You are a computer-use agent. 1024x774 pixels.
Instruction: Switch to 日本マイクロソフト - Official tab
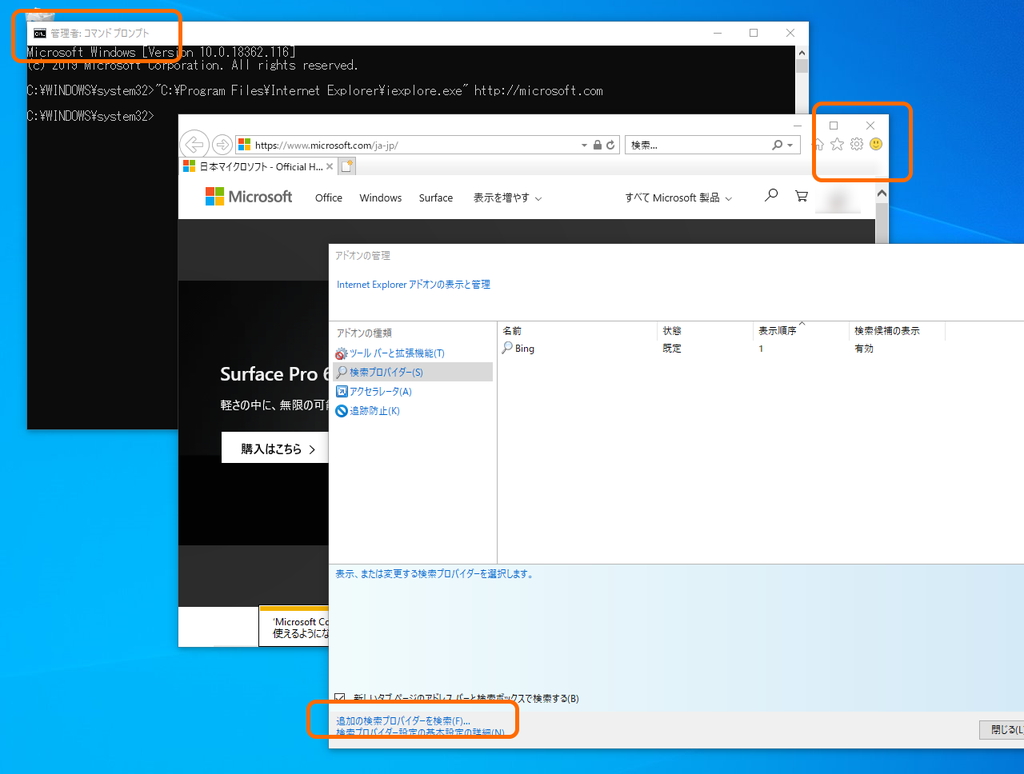pyautogui.click(x=259, y=167)
